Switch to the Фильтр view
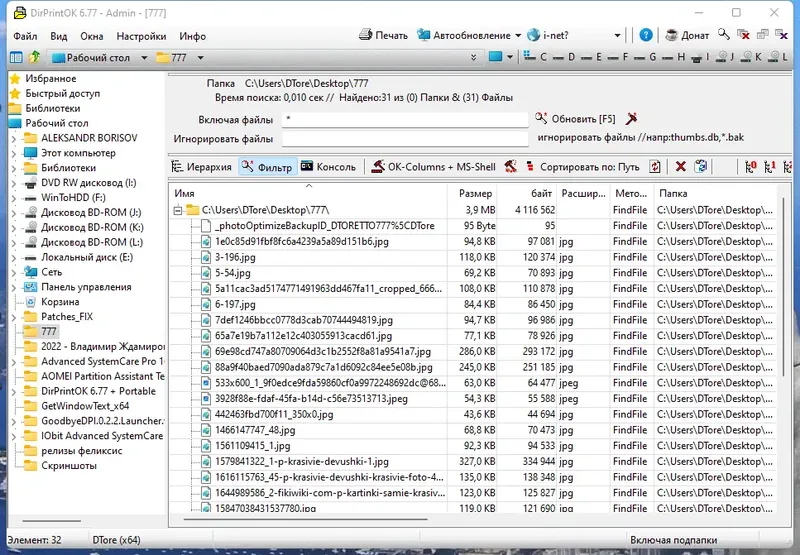This screenshot has height=555, width=800. 267,167
